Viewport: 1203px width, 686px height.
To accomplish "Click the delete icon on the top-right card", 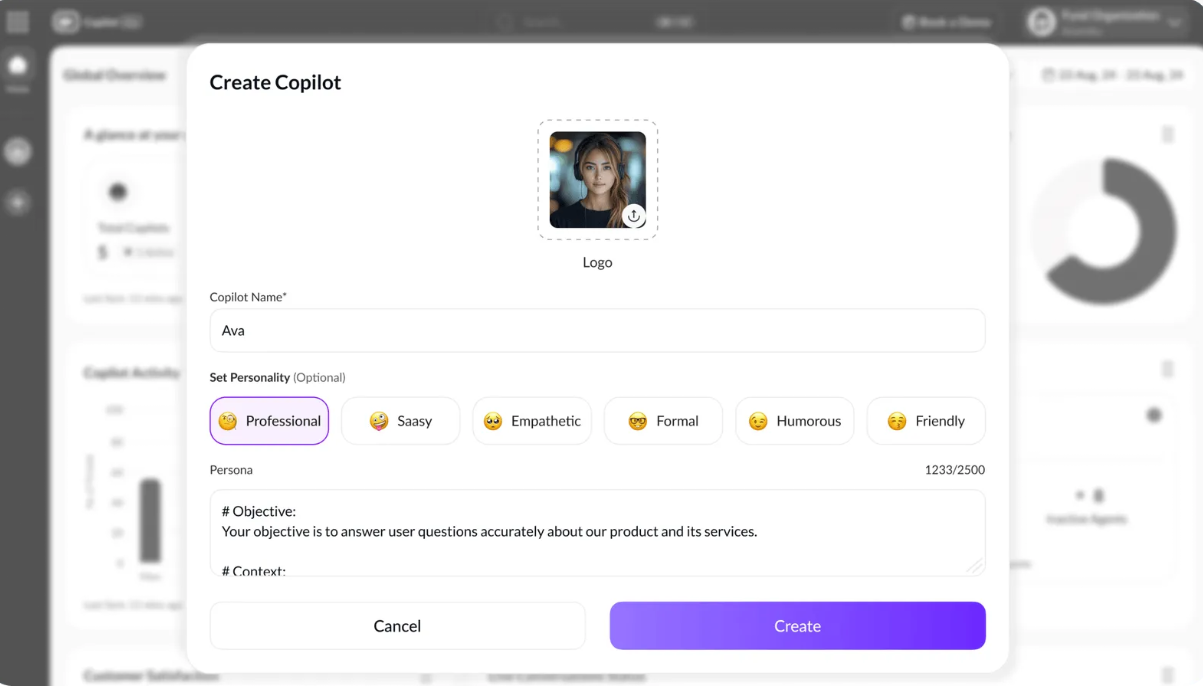I will click(1167, 135).
